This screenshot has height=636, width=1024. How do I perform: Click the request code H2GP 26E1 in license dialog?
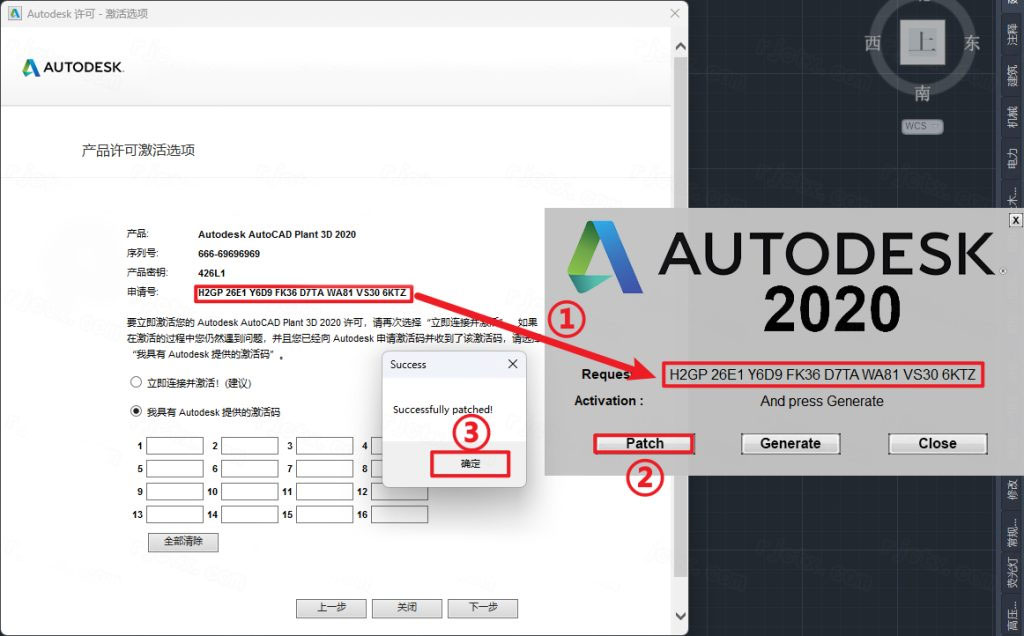(302, 293)
